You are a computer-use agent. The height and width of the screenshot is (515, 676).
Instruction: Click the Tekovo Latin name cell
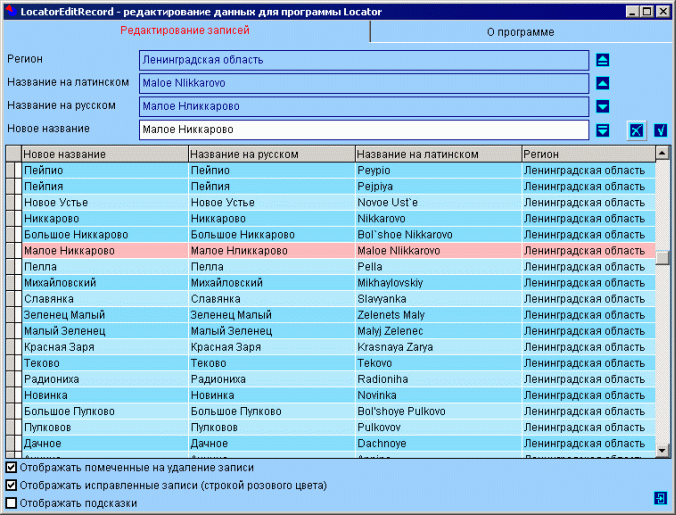click(x=438, y=363)
